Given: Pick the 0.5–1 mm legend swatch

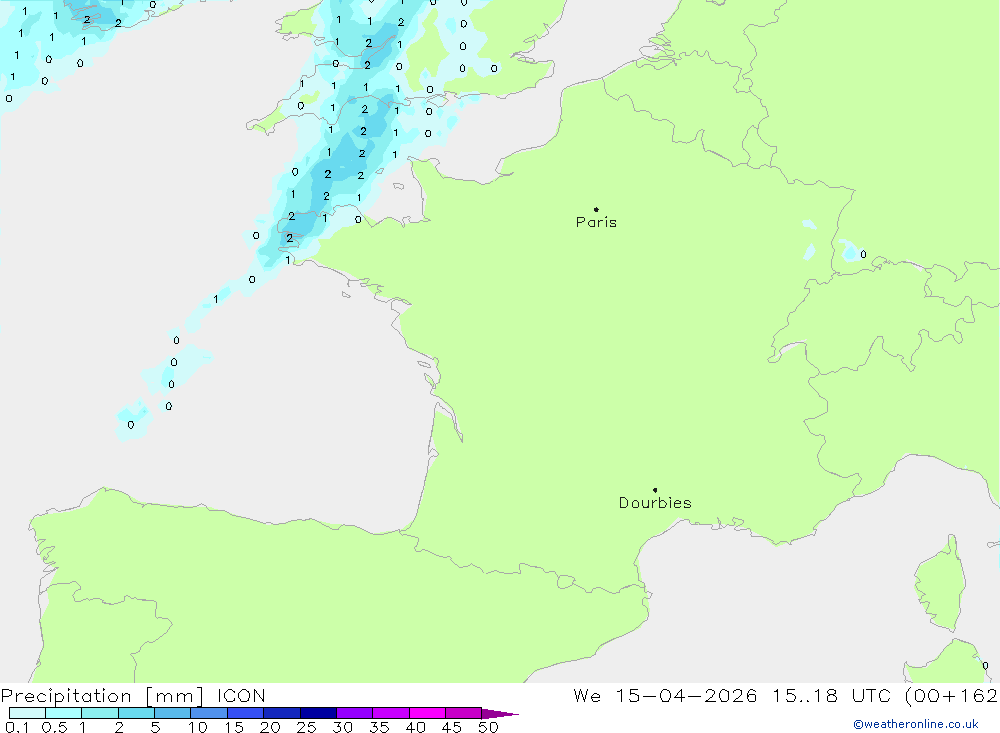Looking at the screenshot, I should click(x=64, y=713).
